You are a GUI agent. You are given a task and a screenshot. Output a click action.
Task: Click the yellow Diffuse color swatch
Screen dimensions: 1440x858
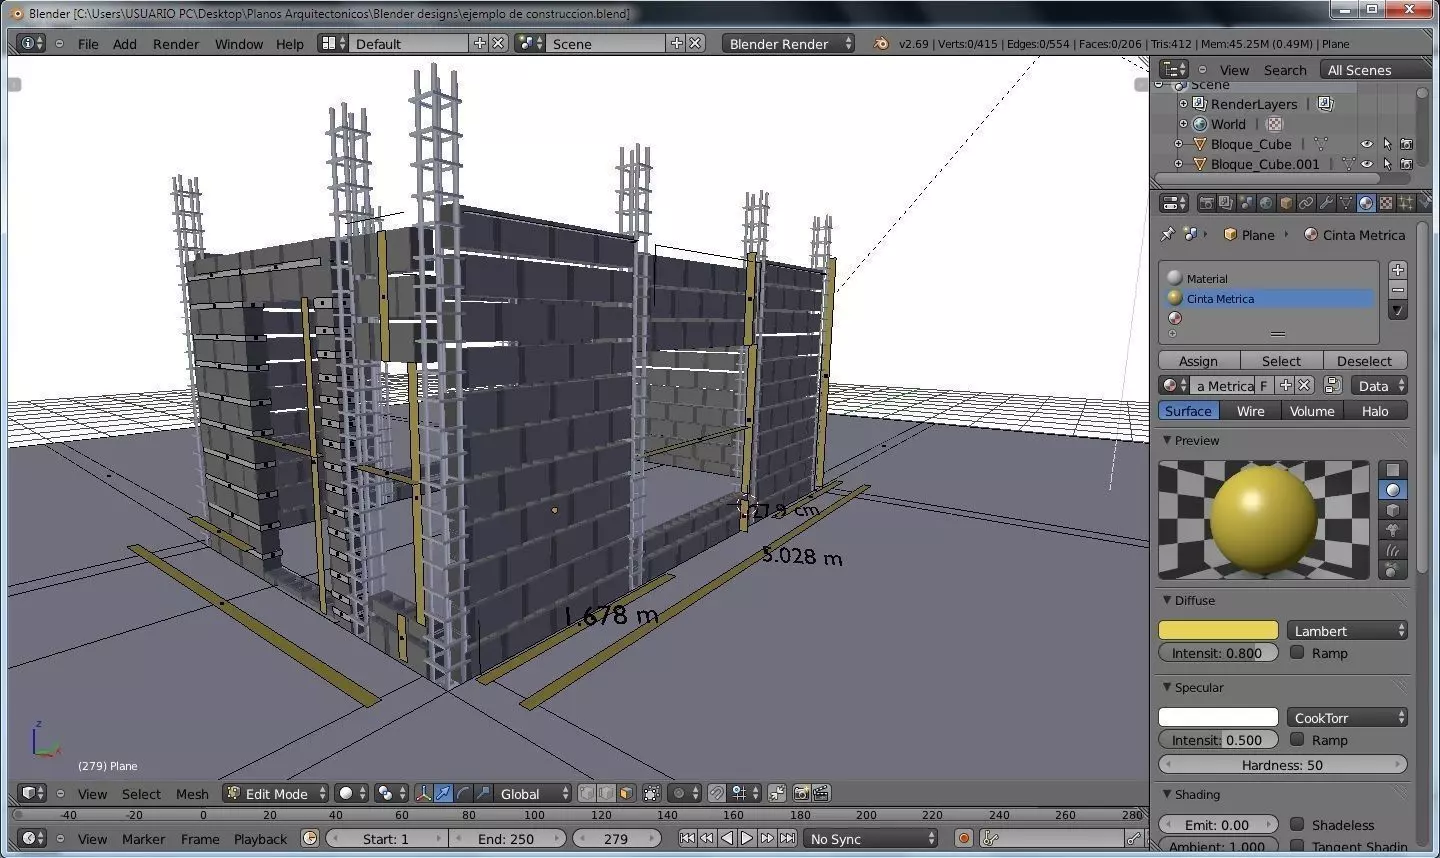click(x=1218, y=630)
